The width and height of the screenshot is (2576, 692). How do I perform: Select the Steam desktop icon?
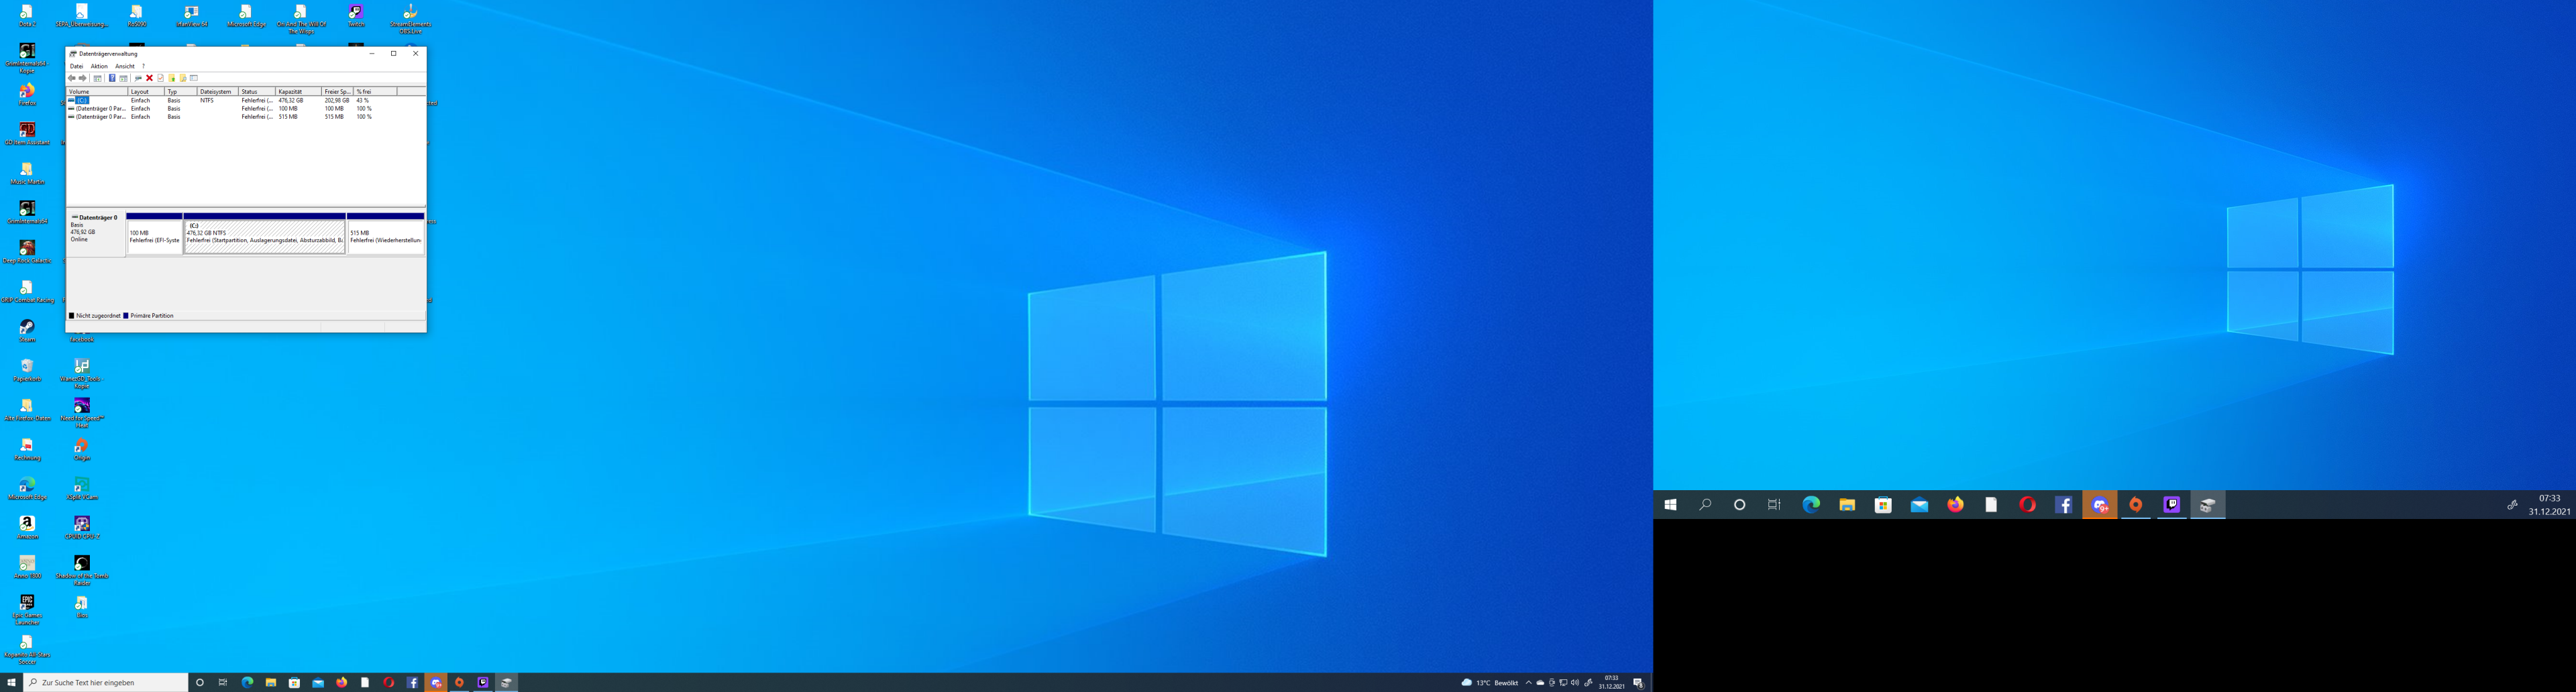pos(27,331)
